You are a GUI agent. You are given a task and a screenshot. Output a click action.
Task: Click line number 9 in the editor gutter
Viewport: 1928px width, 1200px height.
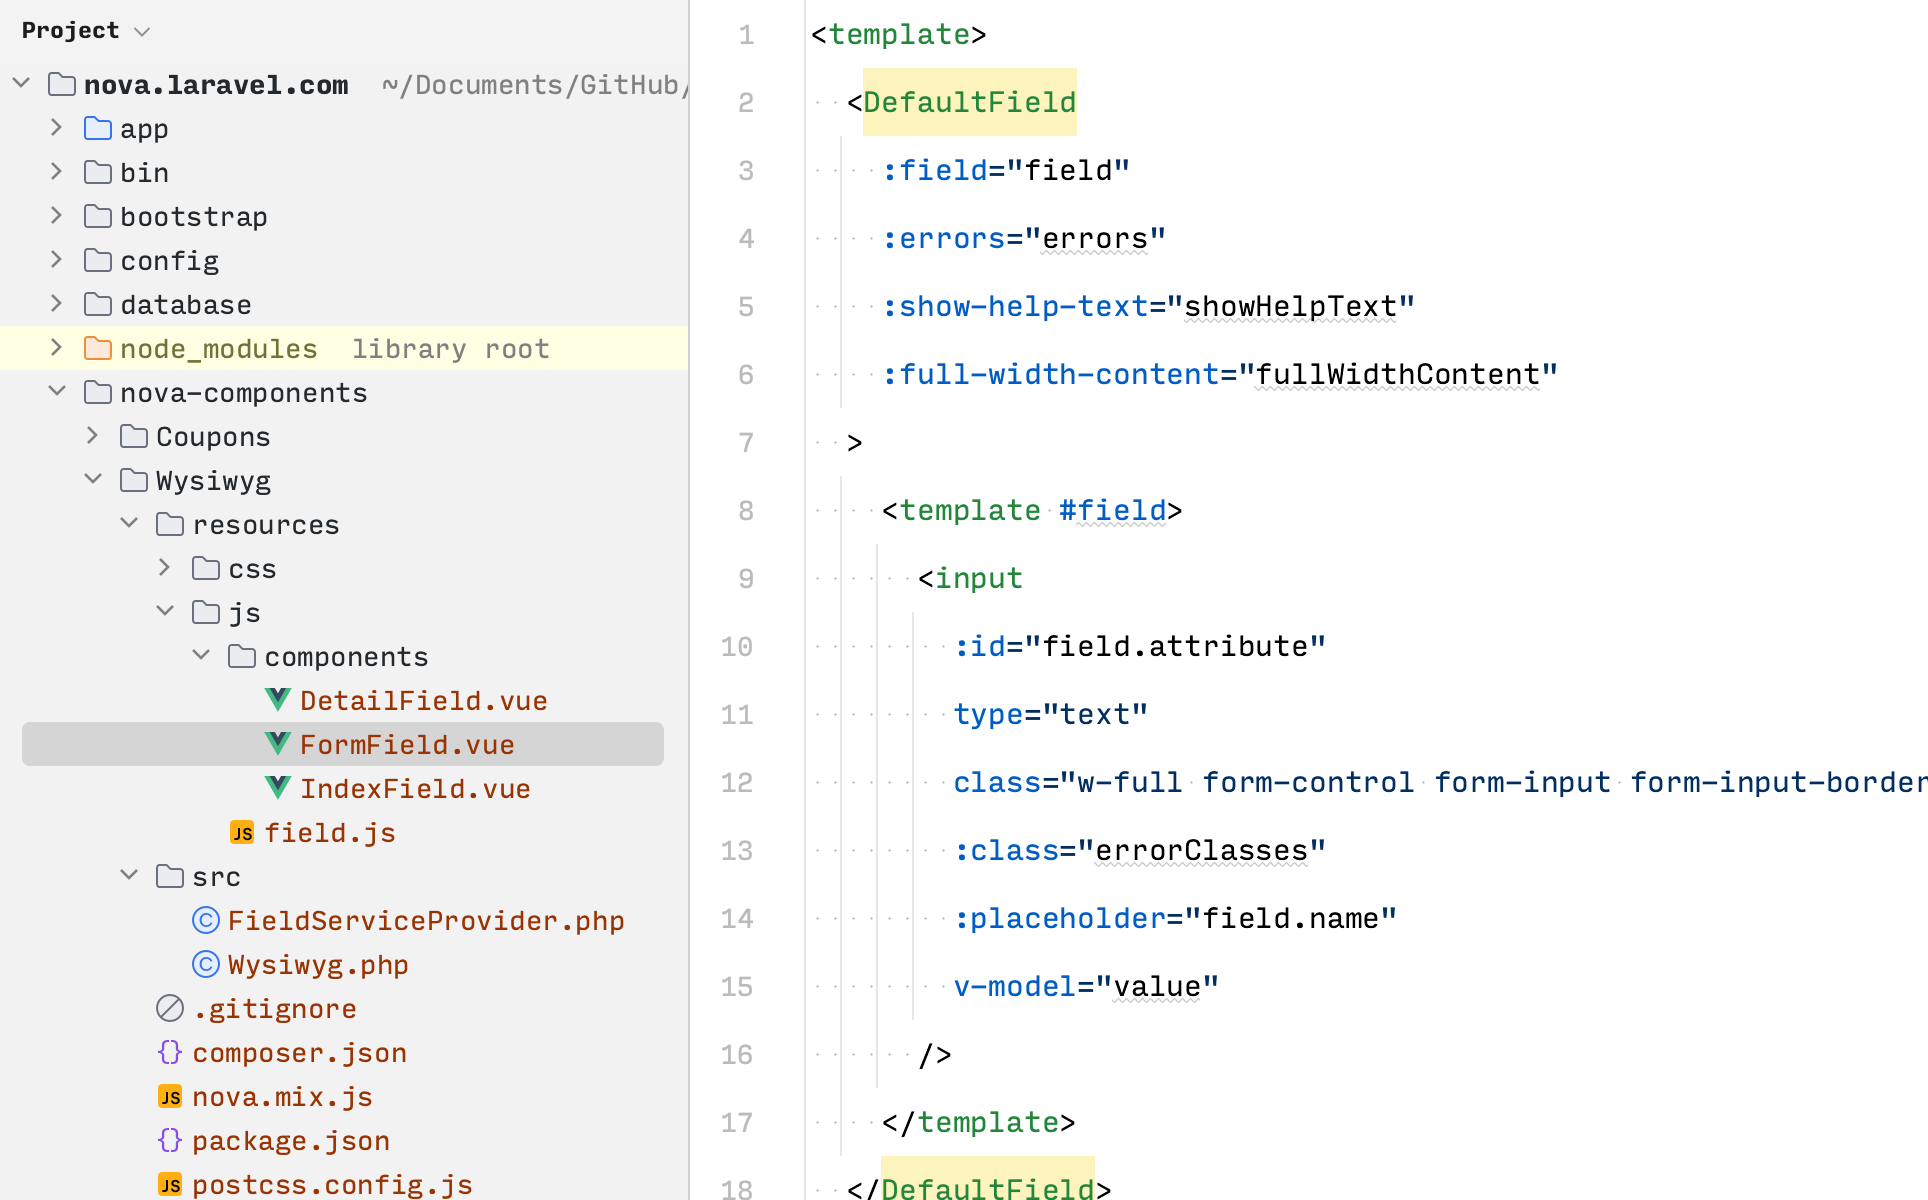746,578
